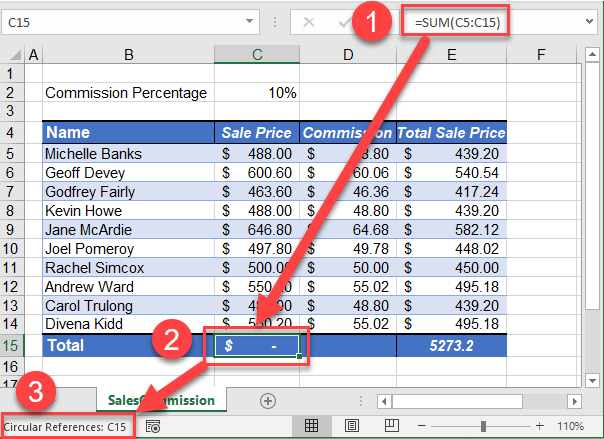The height and width of the screenshot is (439, 604).
Task: Open the SalesCommission sheet tab
Action: [x=161, y=400]
